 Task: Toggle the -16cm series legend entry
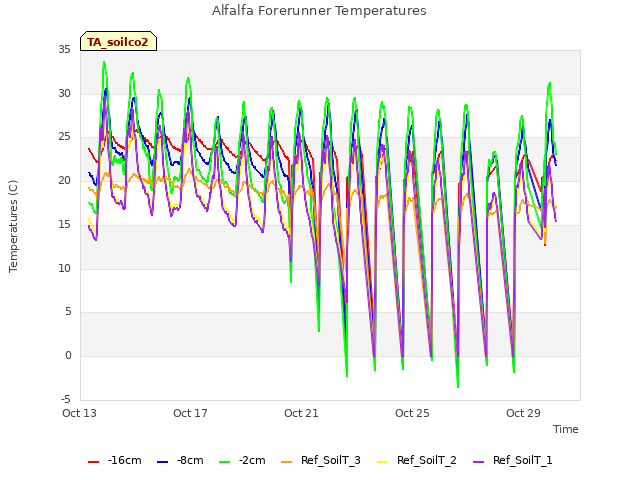point(115,460)
